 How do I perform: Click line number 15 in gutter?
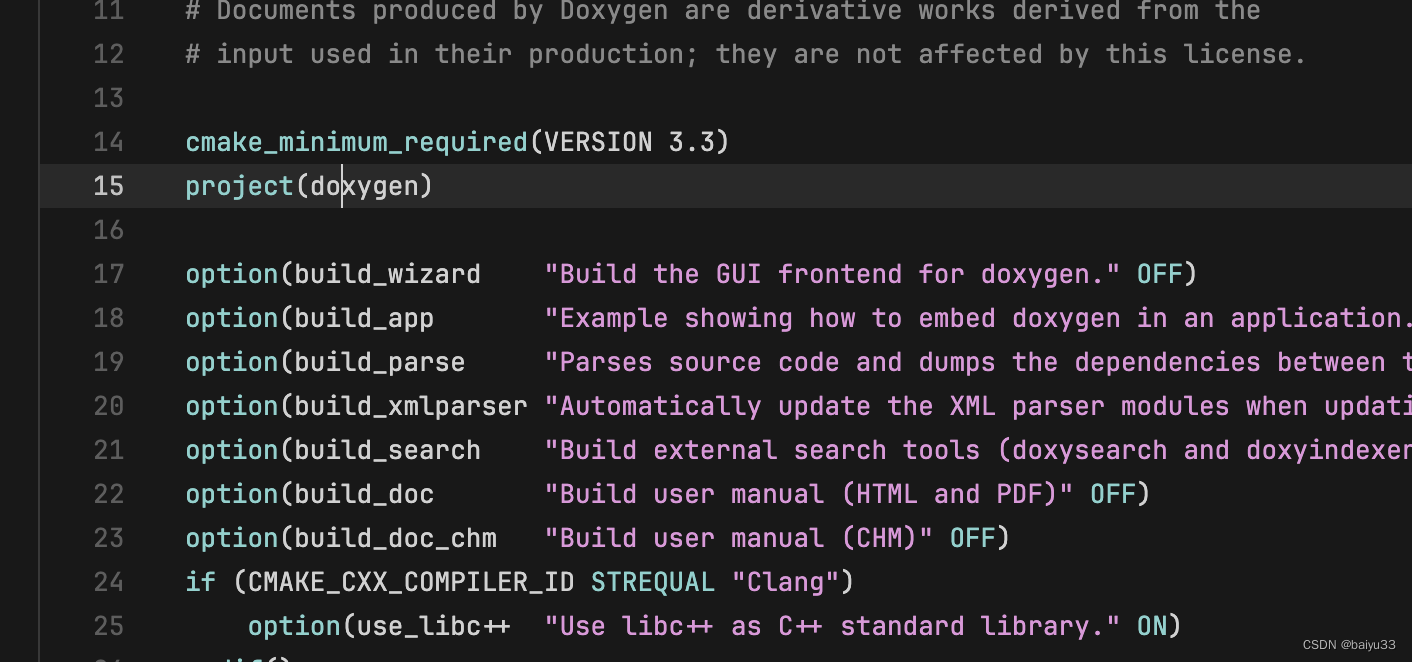tap(108, 186)
